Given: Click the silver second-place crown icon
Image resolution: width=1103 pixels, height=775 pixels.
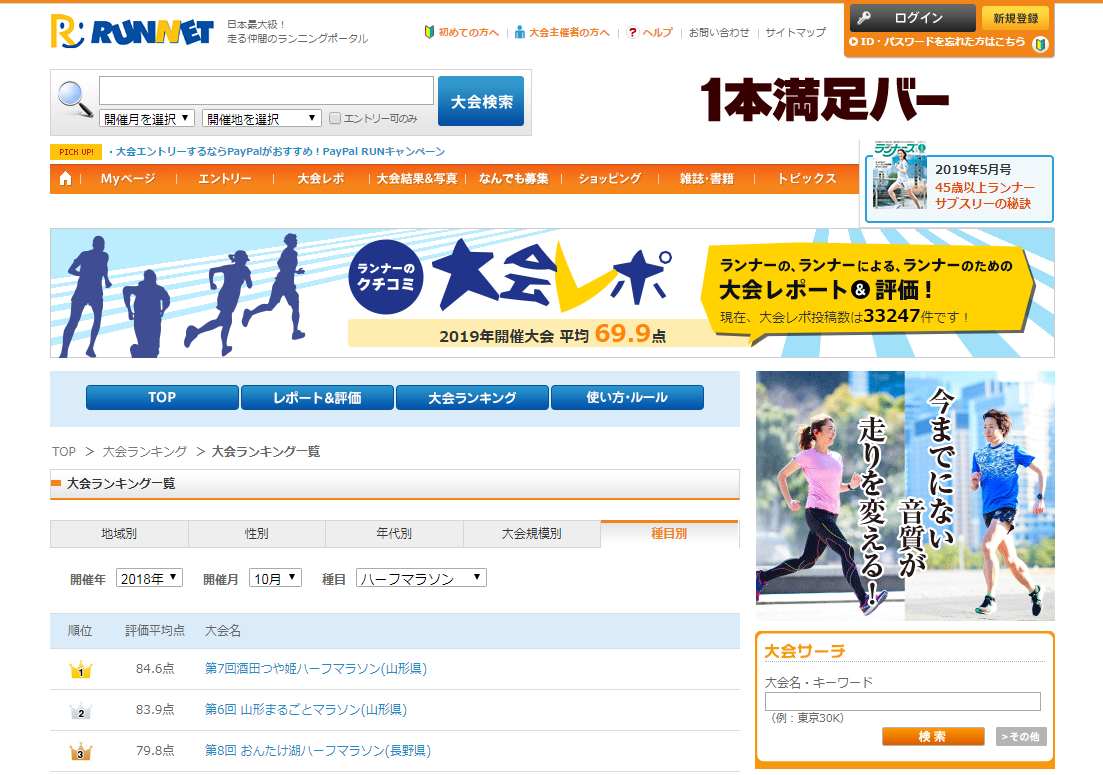Looking at the screenshot, I should coord(80,711).
